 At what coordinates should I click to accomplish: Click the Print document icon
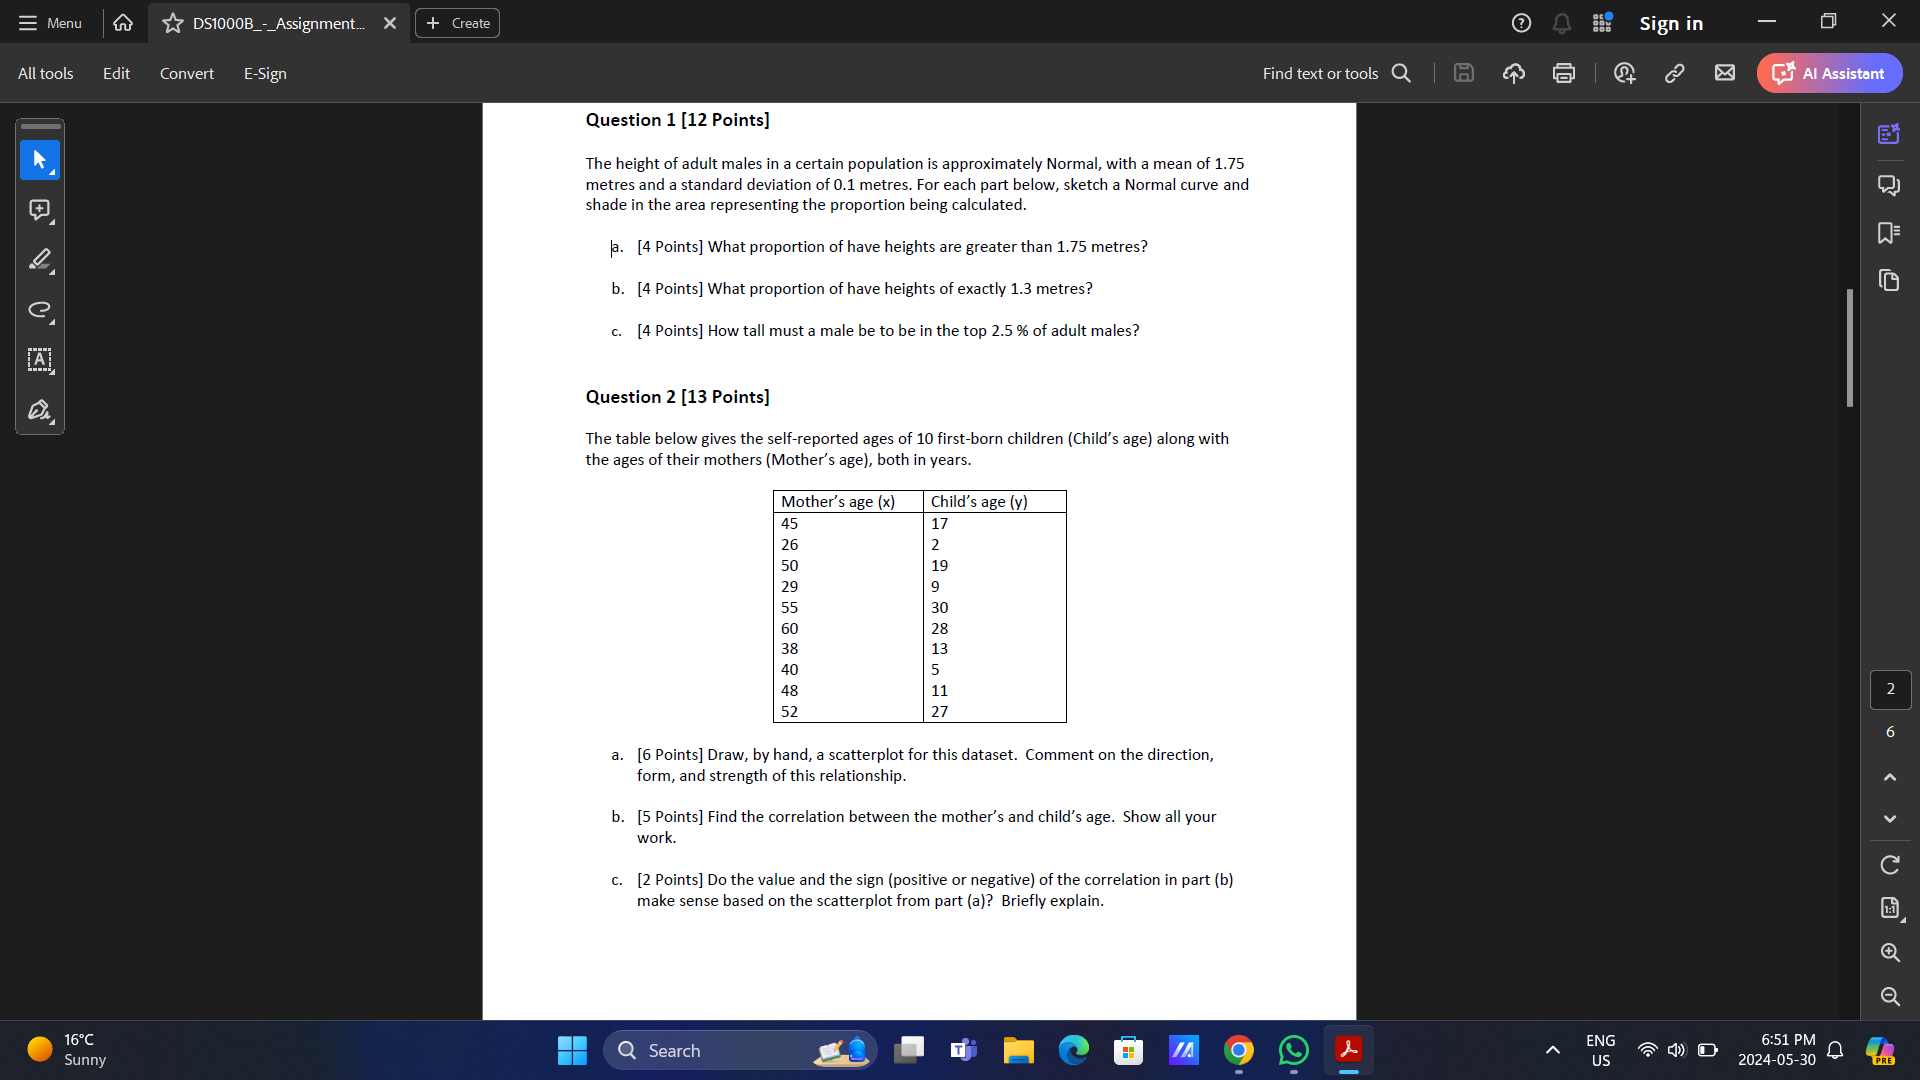click(1563, 74)
